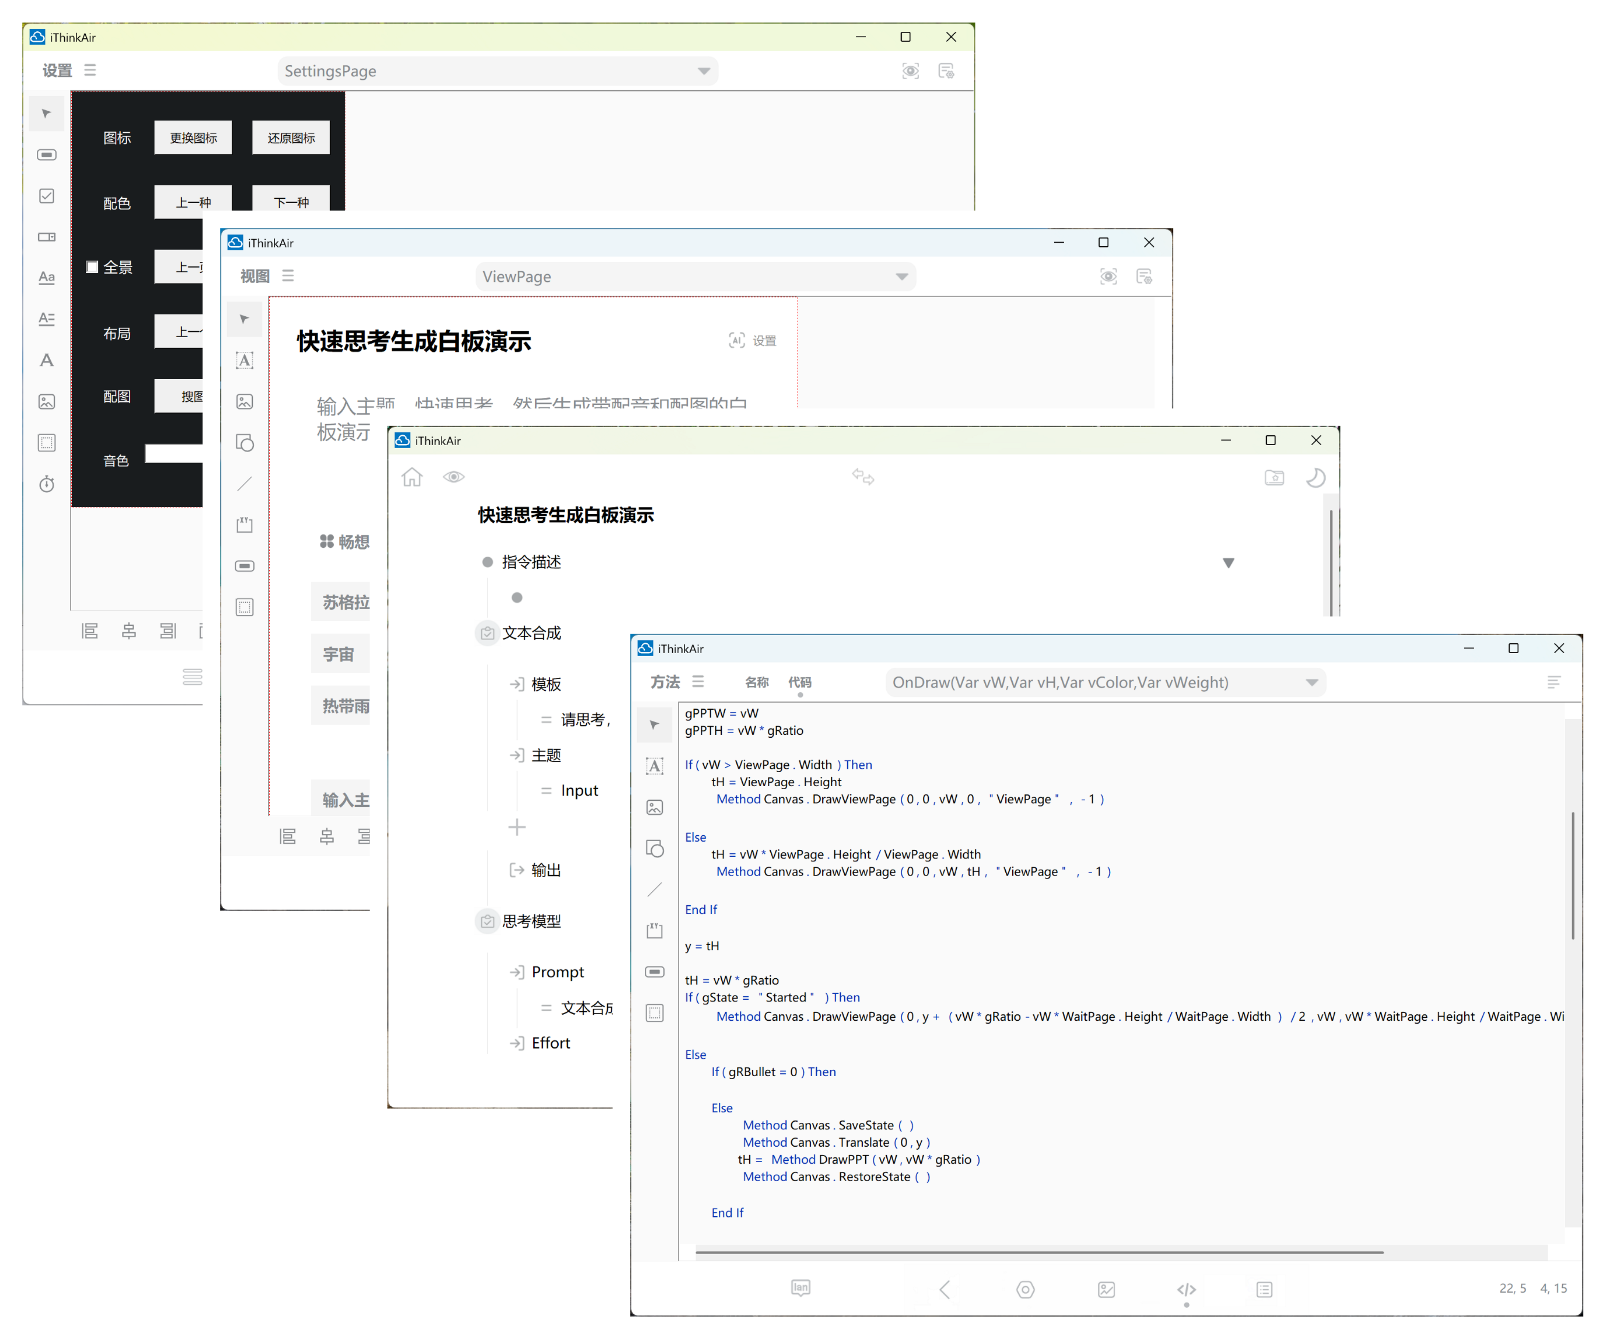
Task: Click the 还原图标 button
Action: 291,138
